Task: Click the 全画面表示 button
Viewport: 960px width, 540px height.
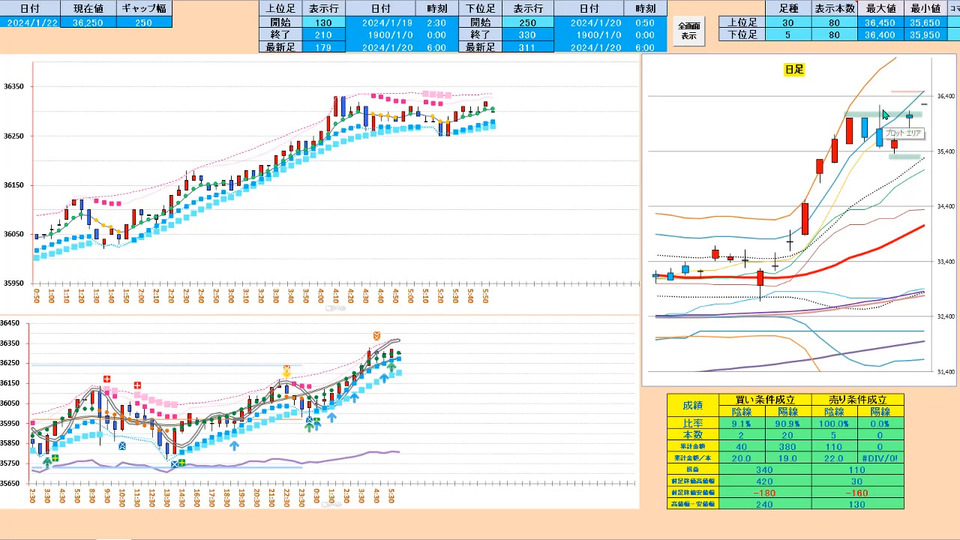Action: point(689,31)
